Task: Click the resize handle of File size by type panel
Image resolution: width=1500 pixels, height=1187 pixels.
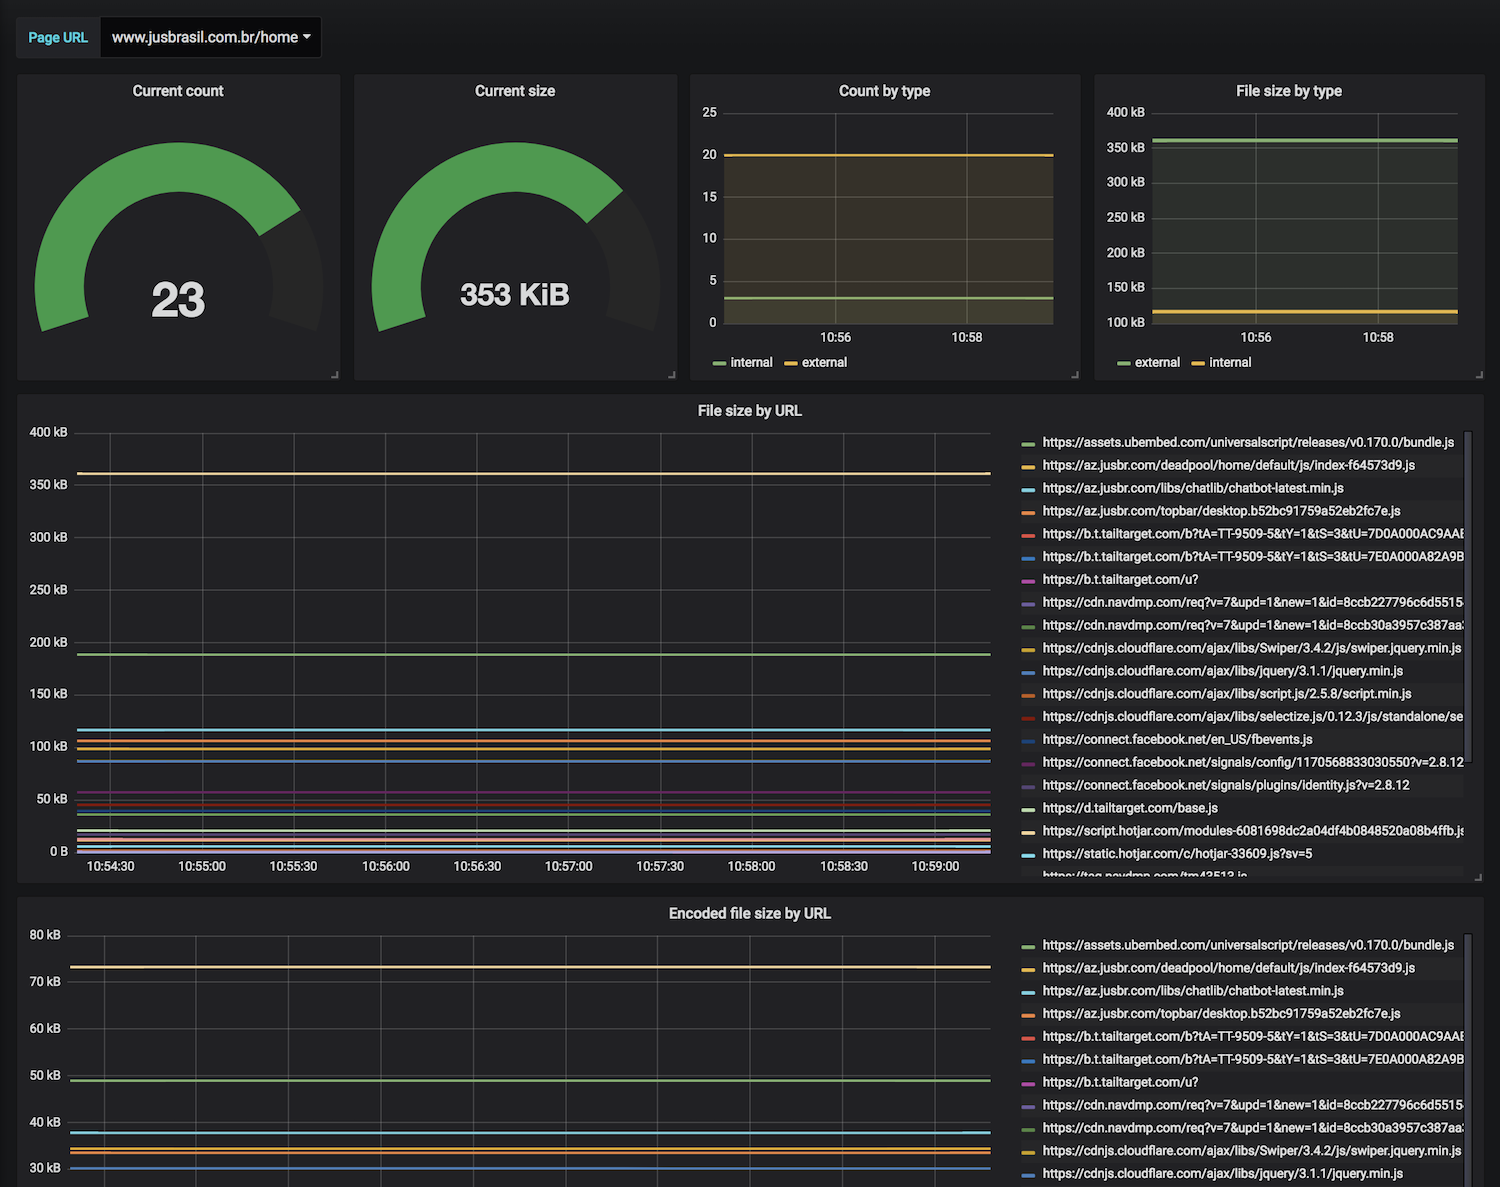Action: pos(1479,375)
